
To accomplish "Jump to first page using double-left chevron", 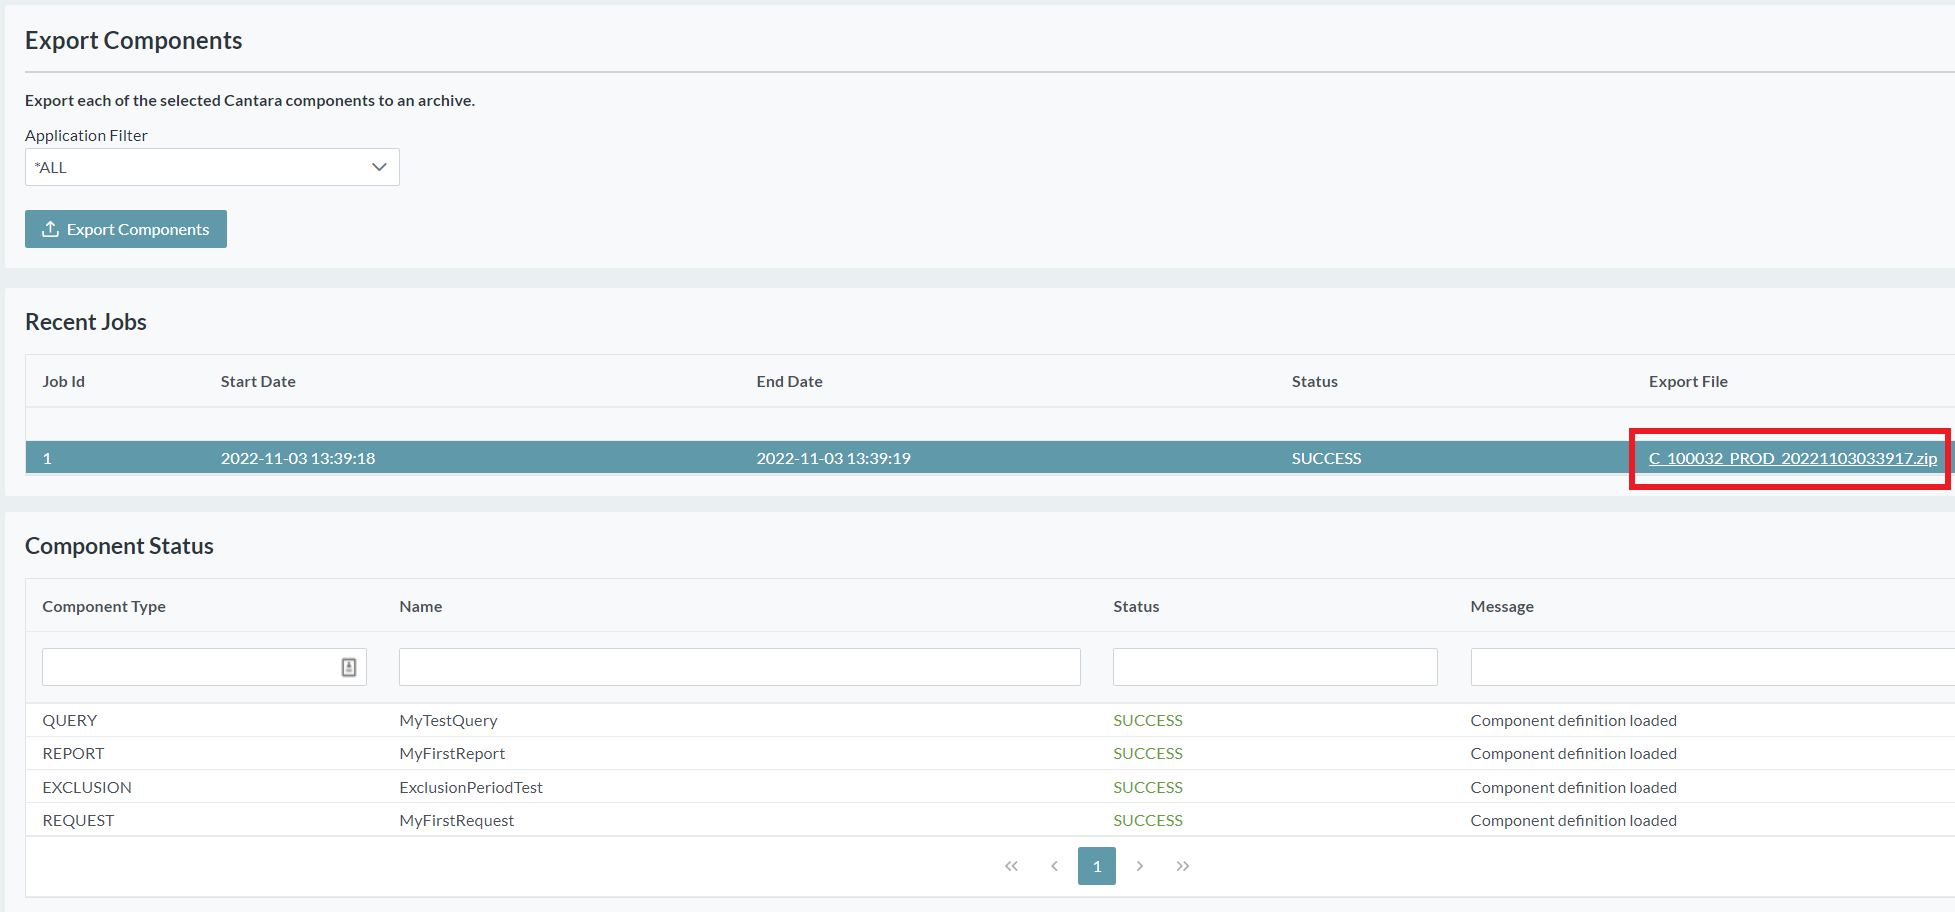I will [x=1011, y=866].
